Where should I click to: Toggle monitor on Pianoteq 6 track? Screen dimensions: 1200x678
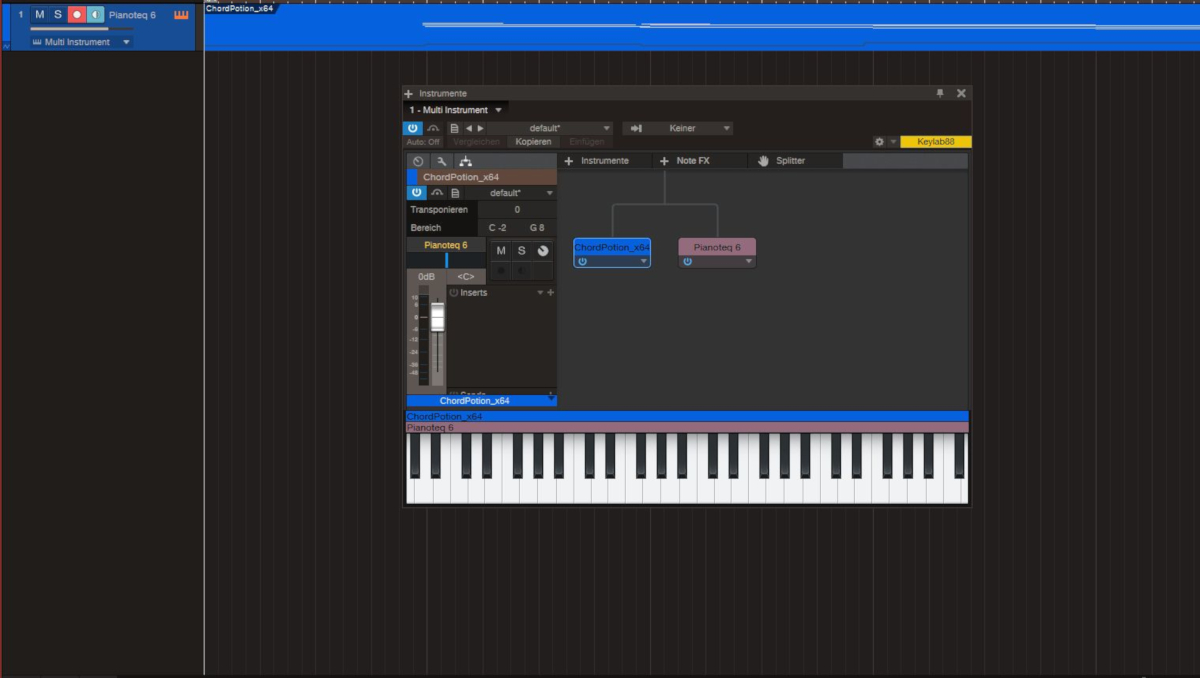coord(95,15)
